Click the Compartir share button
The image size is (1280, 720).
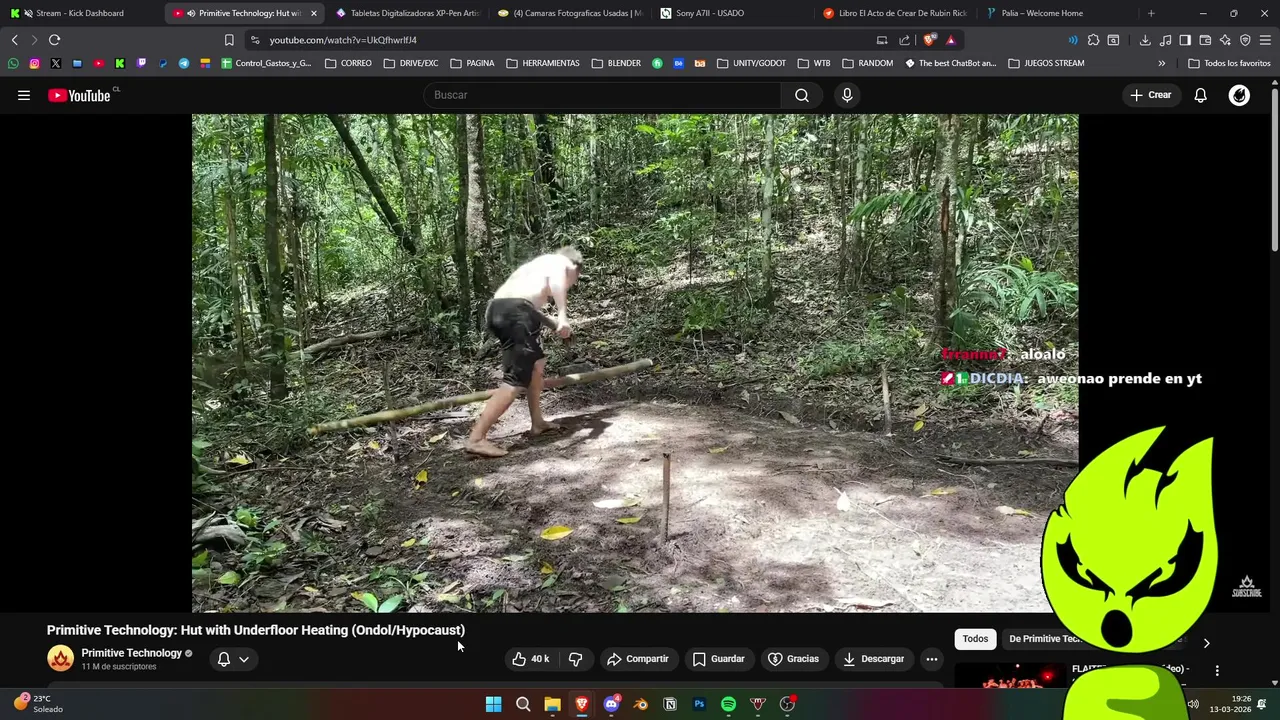638,659
